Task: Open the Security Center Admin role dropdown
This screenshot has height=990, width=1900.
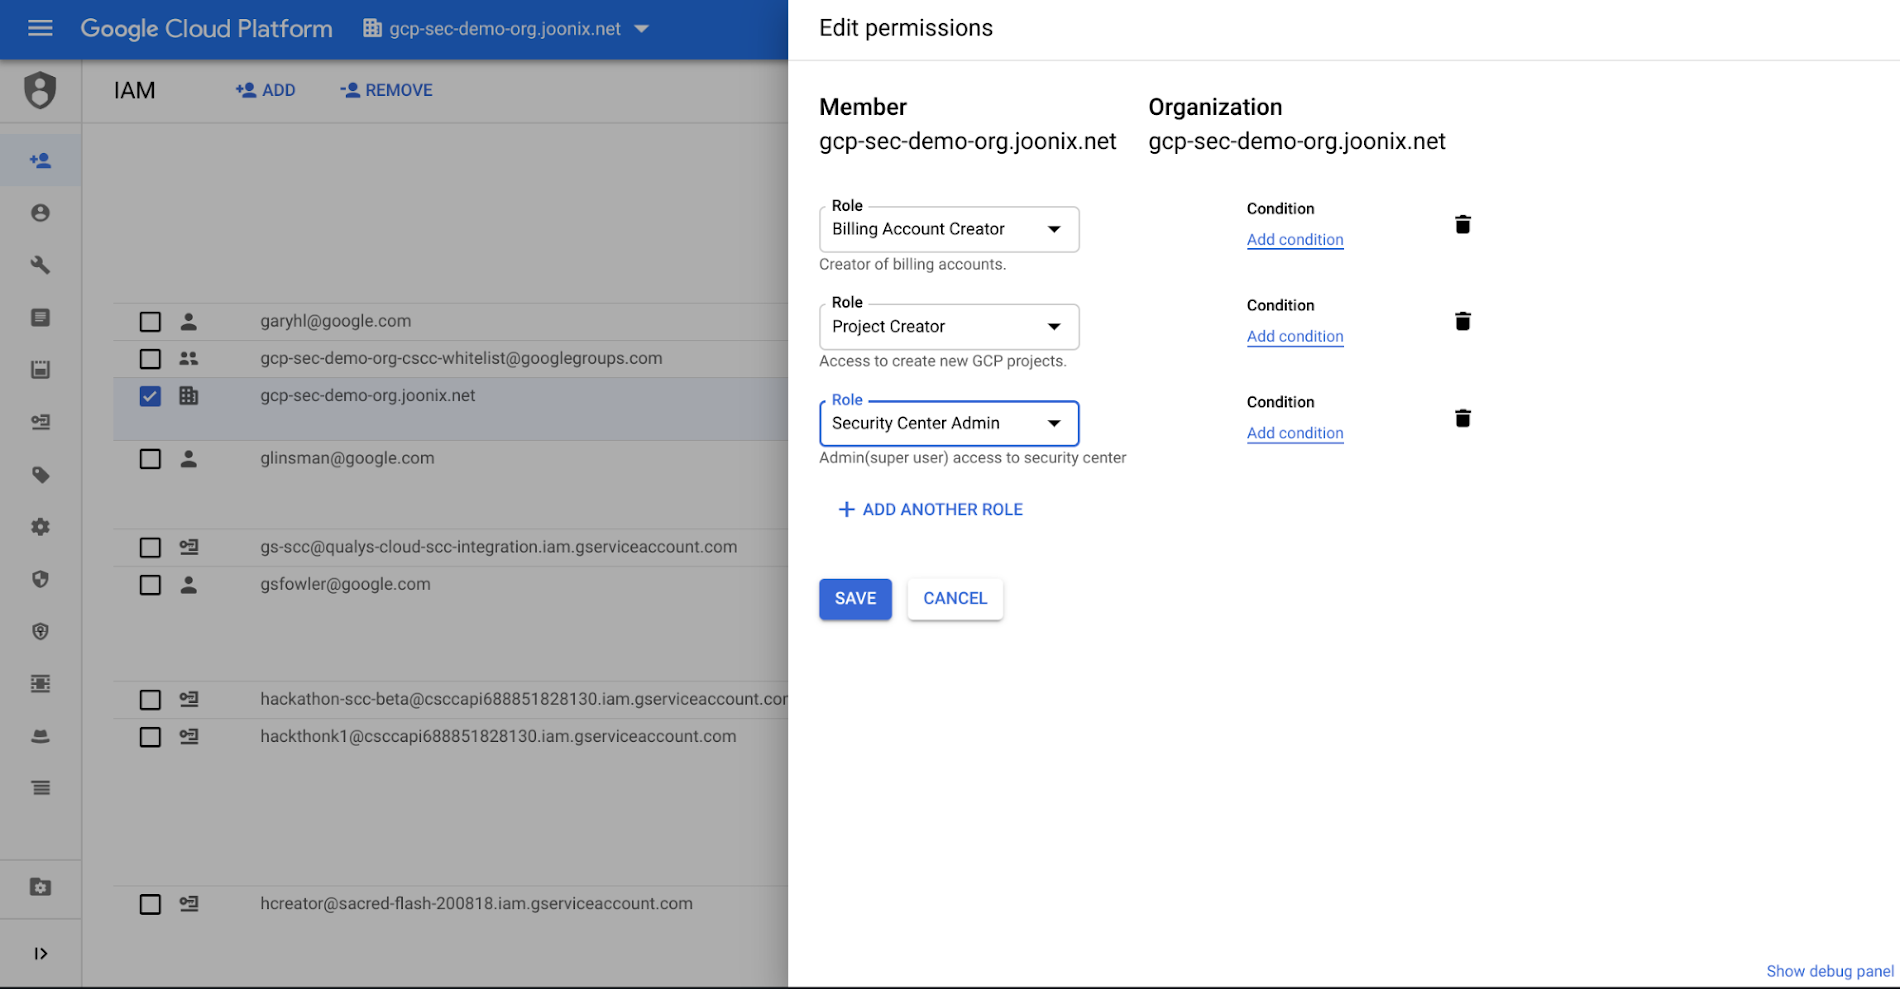Action: 948,423
